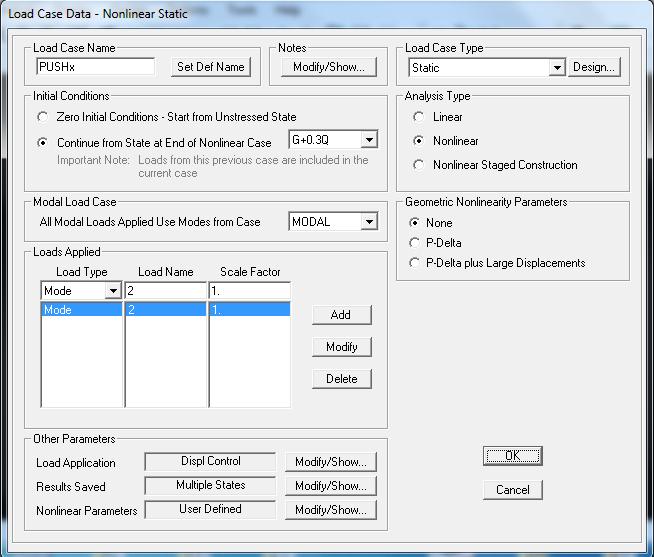The height and width of the screenshot is (557, 654).
Task: Select the Mode row in the loads list
Action: [82, 310]
